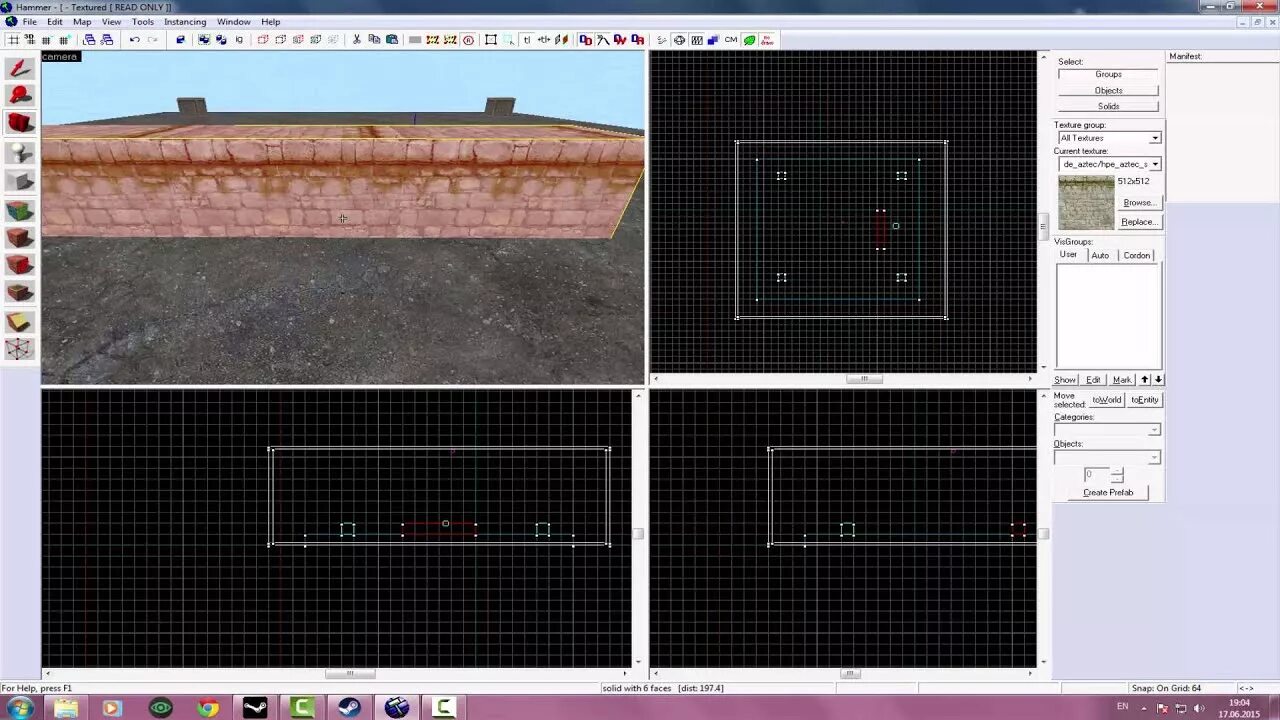Image resolution: width=1280 pixels, height=720 pixels.
Task: Select the Apply Decals tool
Action: click(20, 265)
